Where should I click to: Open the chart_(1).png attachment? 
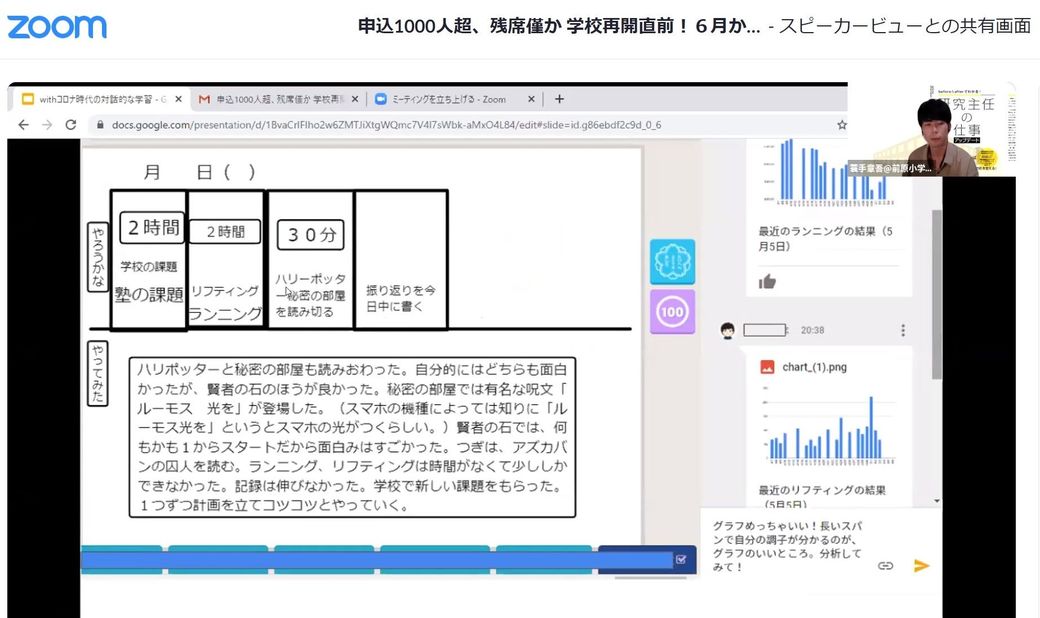tap(814, 367)
